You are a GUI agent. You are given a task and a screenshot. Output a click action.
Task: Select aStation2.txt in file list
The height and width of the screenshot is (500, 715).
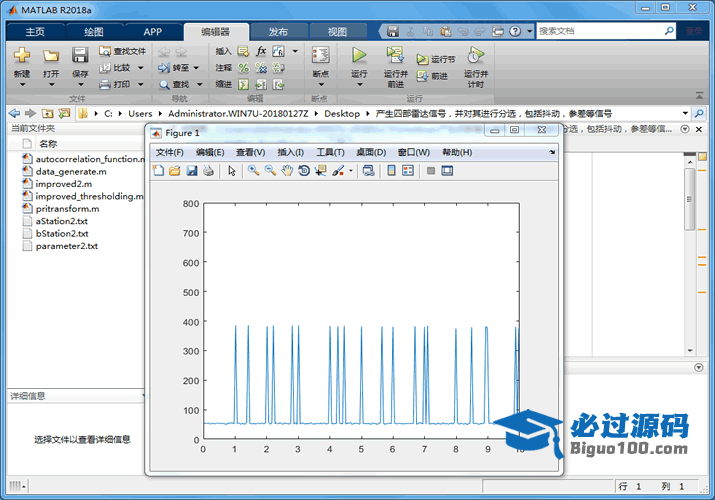[x=62, y=221]
